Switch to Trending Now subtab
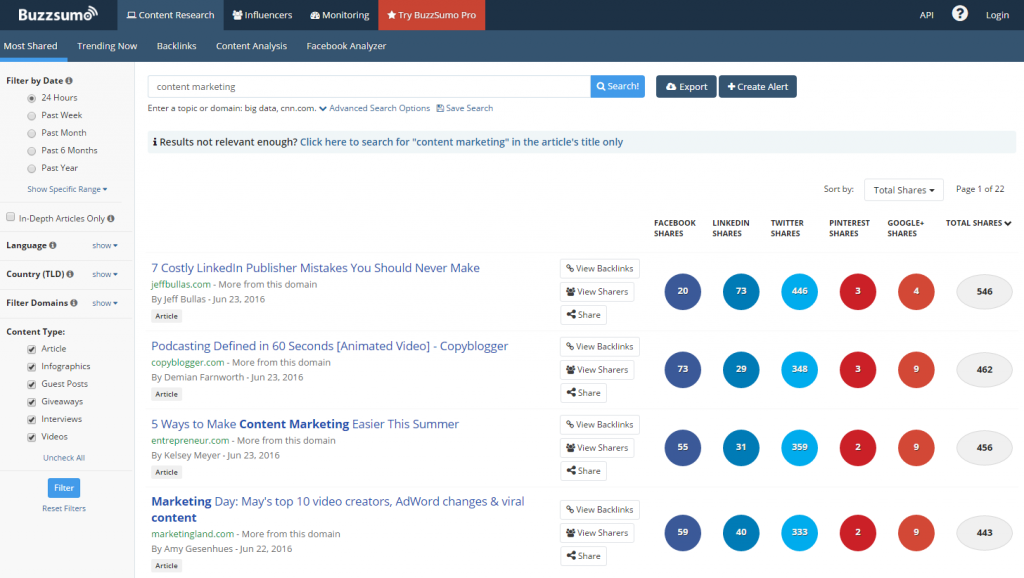Viewport: 1024px width, 578px height. (107, 46)
